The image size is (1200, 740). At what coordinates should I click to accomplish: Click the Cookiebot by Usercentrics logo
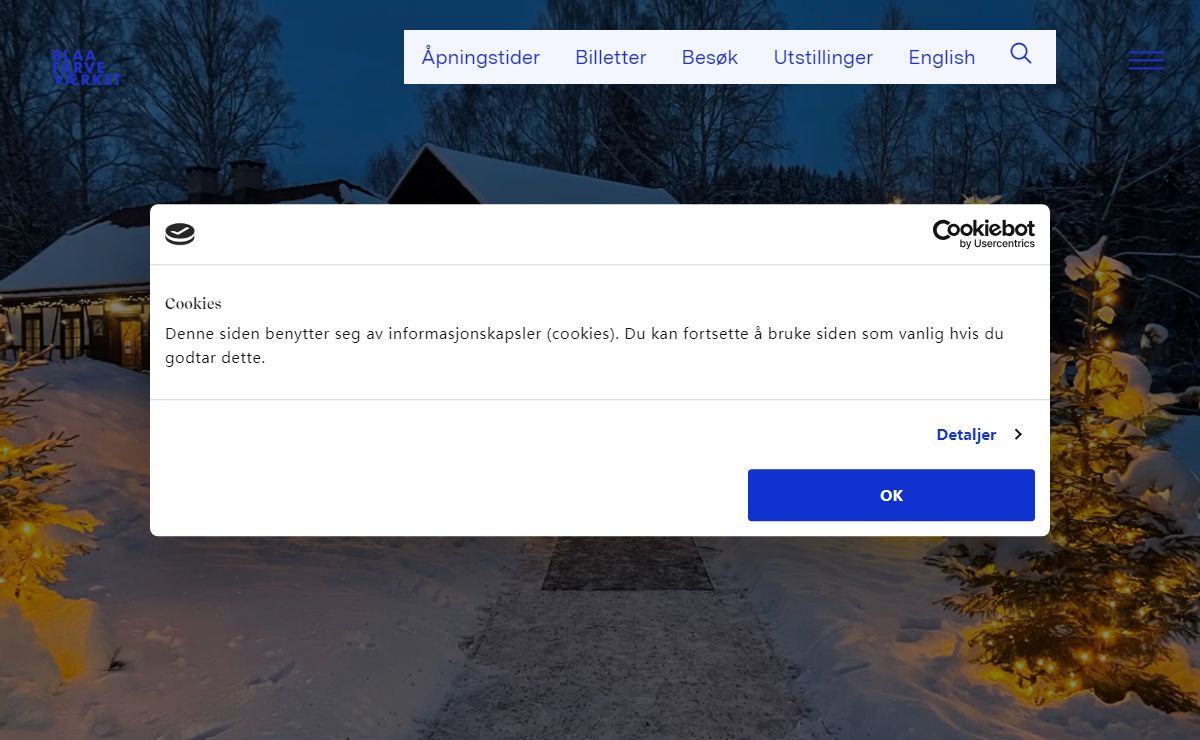pyautogui.click(x=984, y=234)
